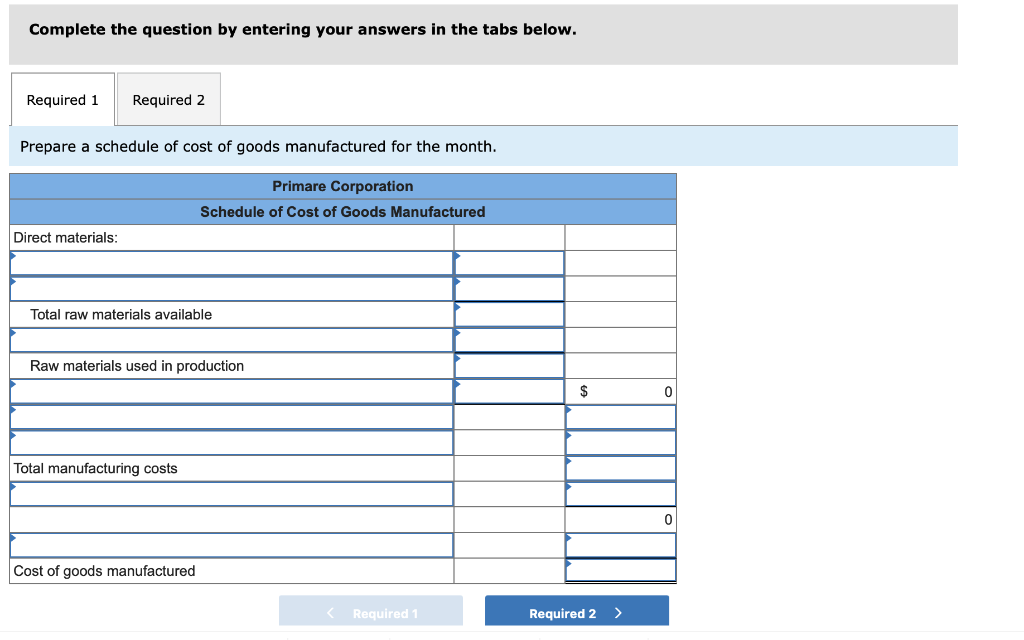1024x640 pixels.
Task: Click the amount cell beside Total raw materials available
Action: coord(509,313)
